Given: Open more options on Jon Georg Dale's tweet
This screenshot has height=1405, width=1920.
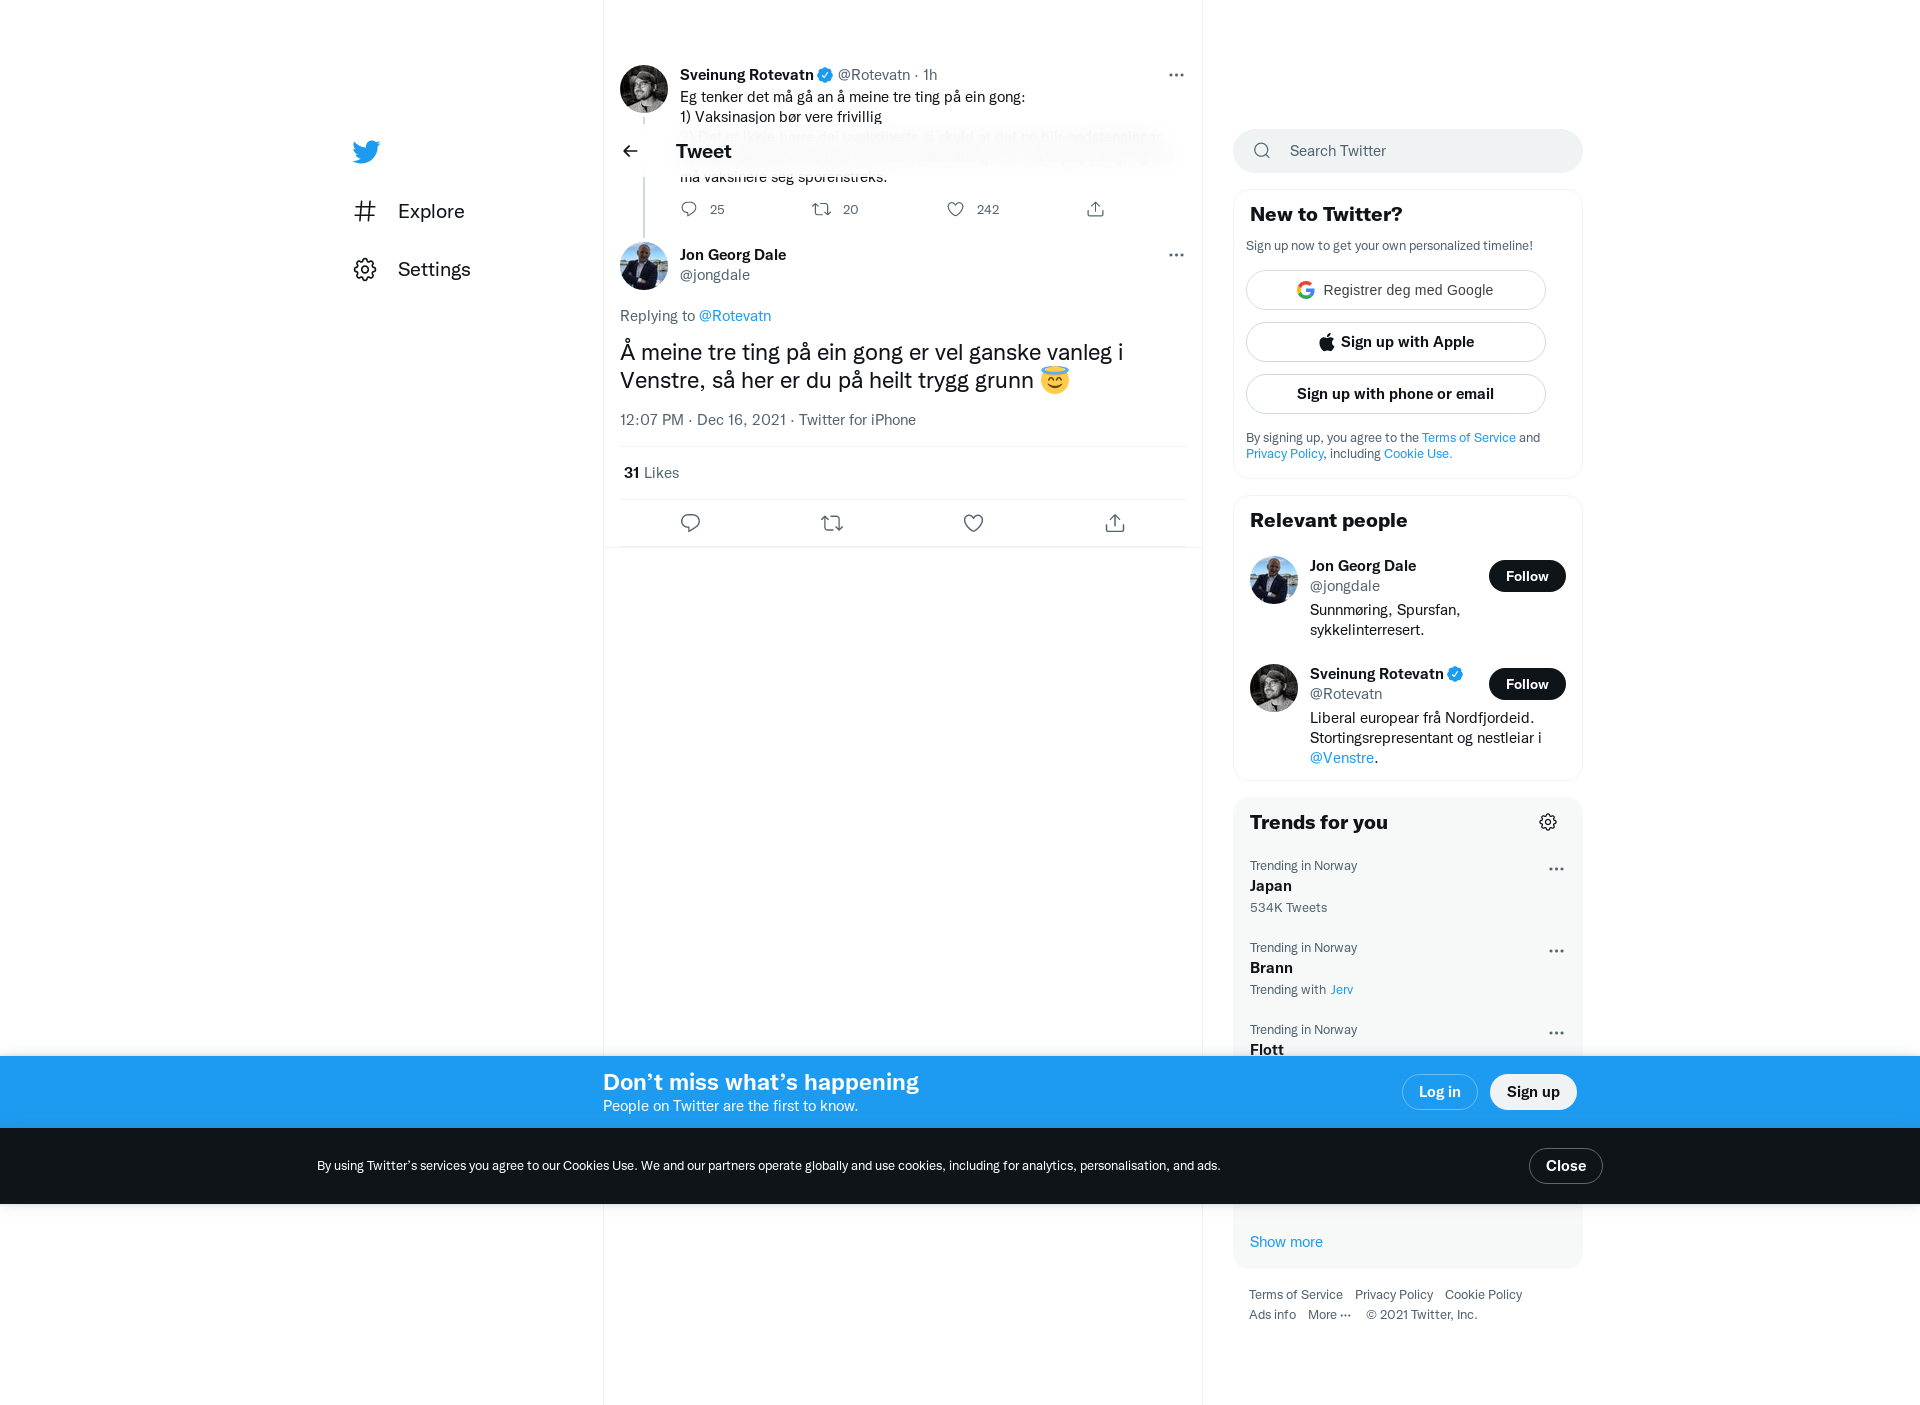Looking at the screenshot, I should (1176, 255).
